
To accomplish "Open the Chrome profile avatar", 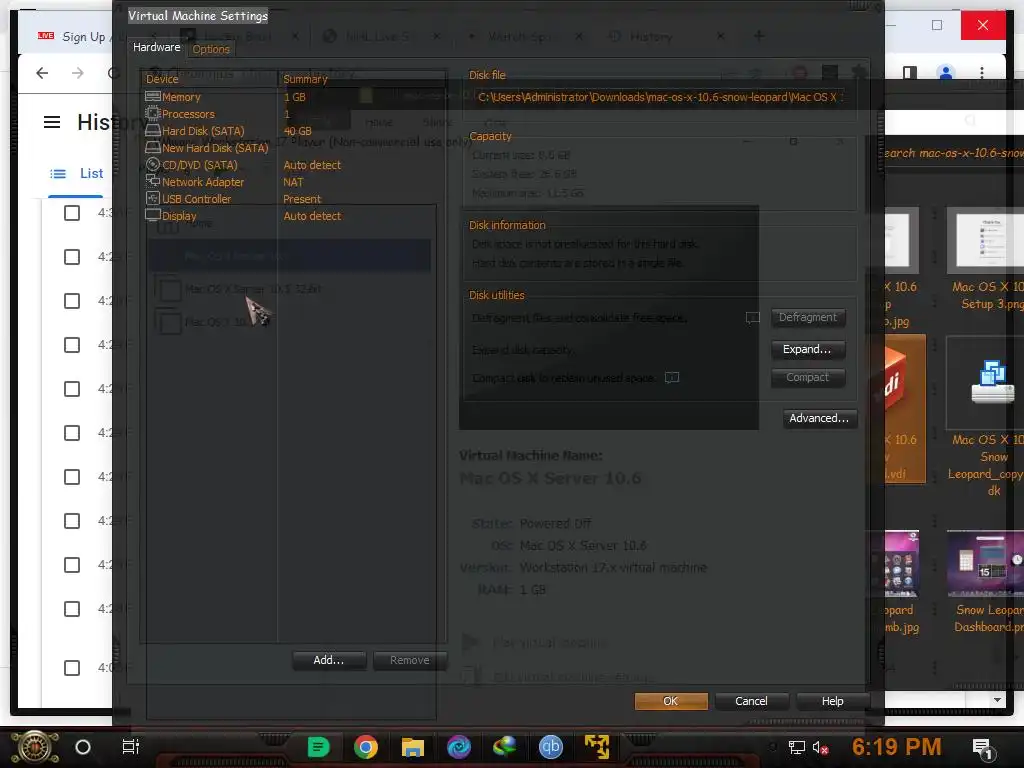I will point(946,72).
